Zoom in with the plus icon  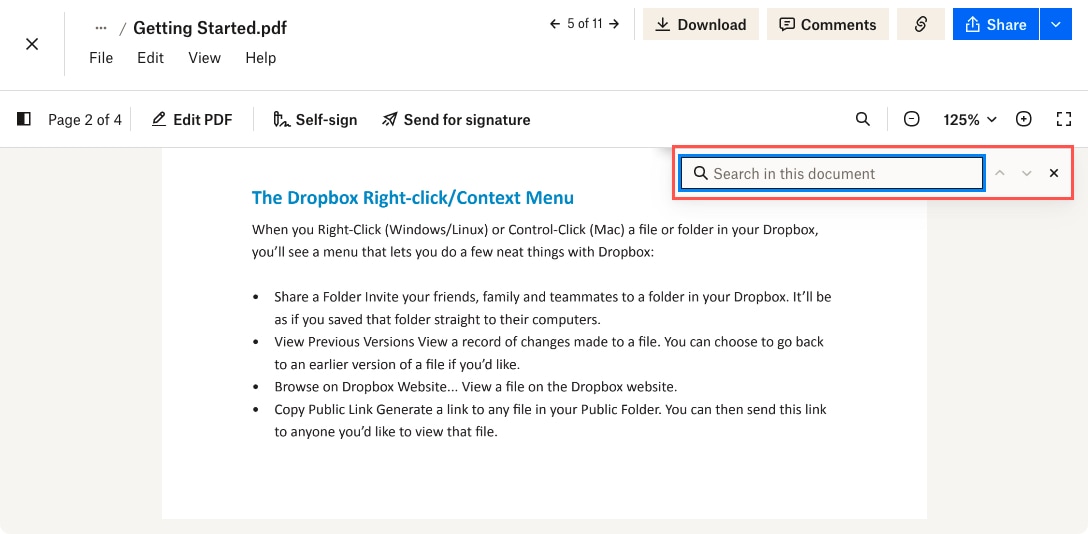(1023, 119)
